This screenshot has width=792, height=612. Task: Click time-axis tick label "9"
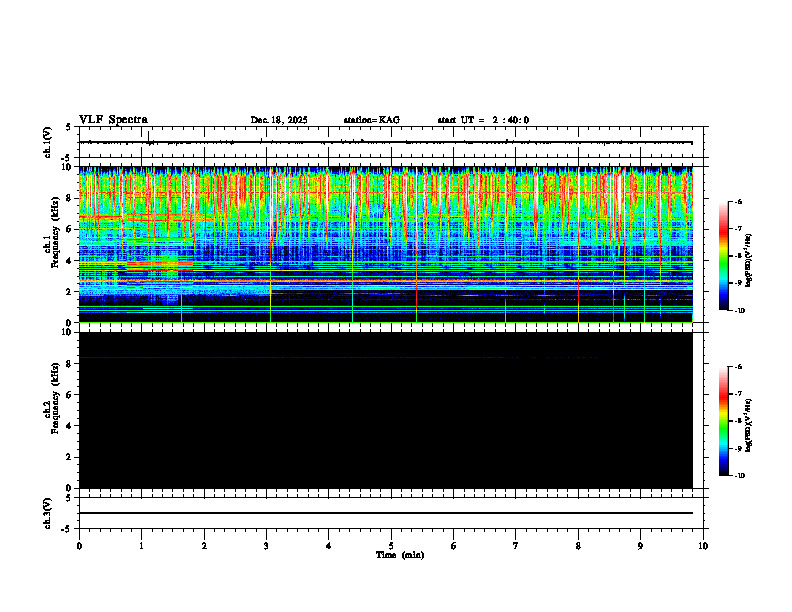[640, 546]
